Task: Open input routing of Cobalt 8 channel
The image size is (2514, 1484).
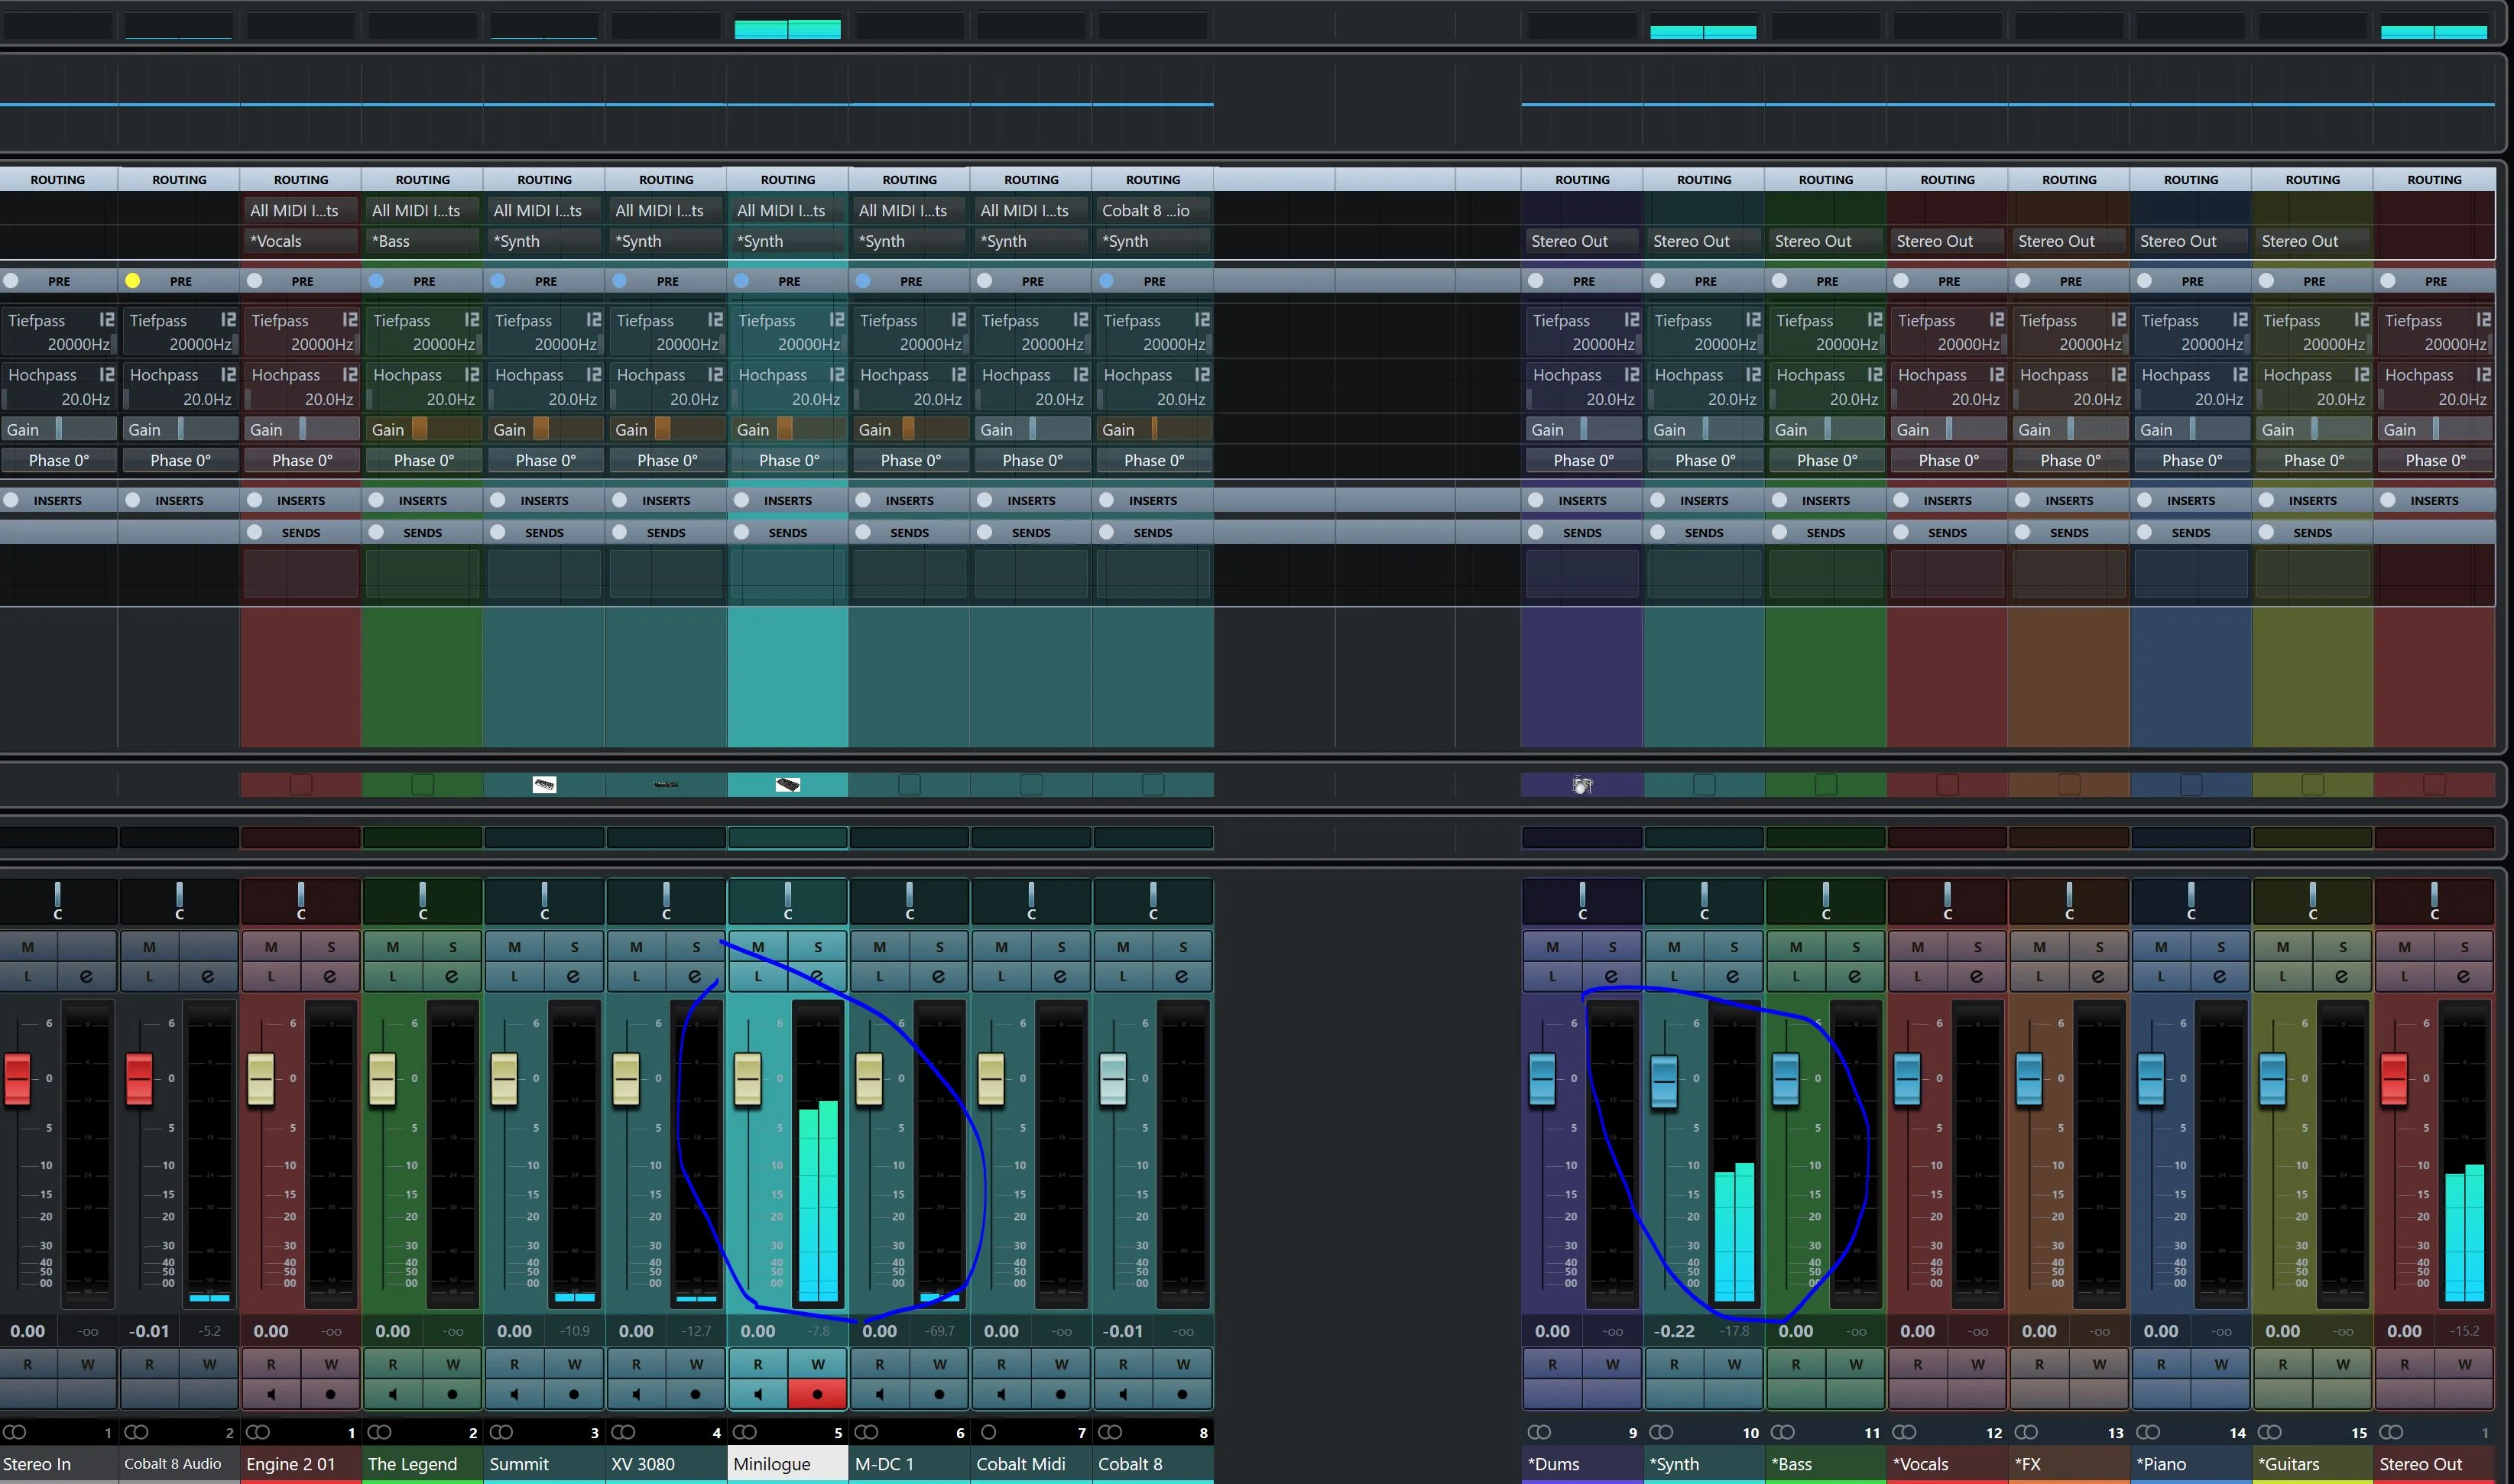Action: pos(1152,210)
